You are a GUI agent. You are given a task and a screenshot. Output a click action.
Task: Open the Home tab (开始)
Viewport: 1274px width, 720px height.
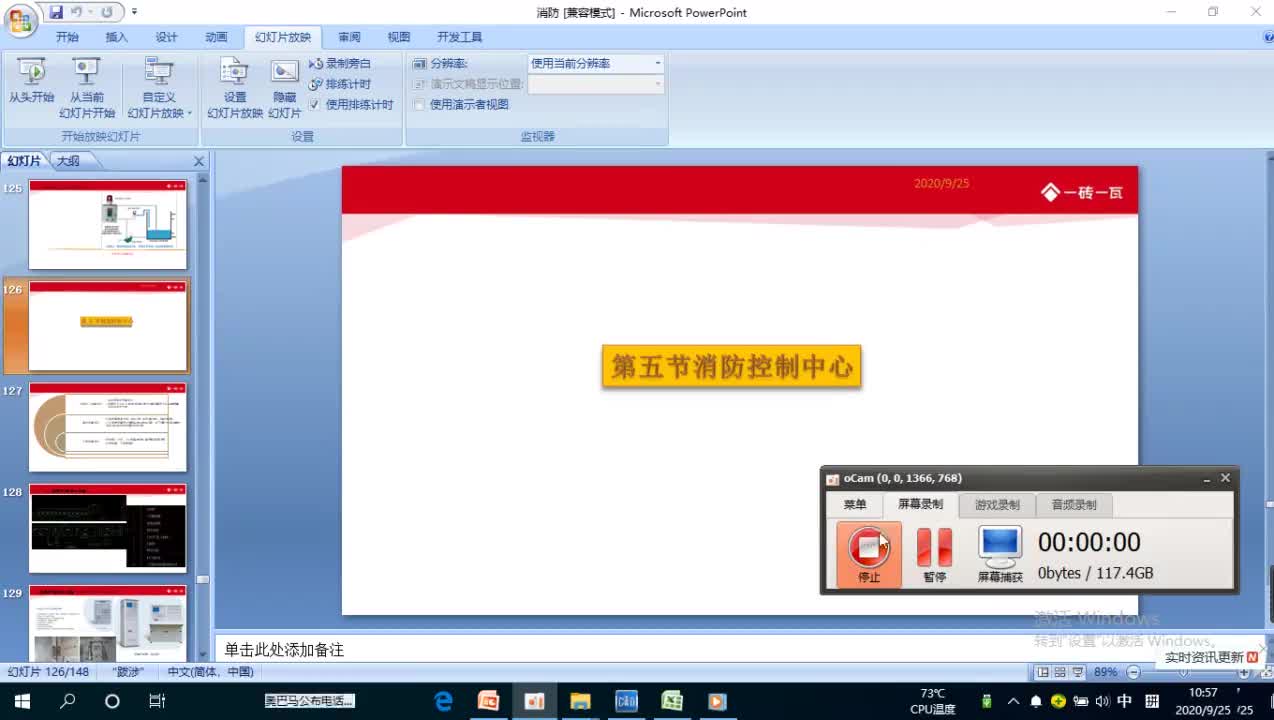pos(67,37)
